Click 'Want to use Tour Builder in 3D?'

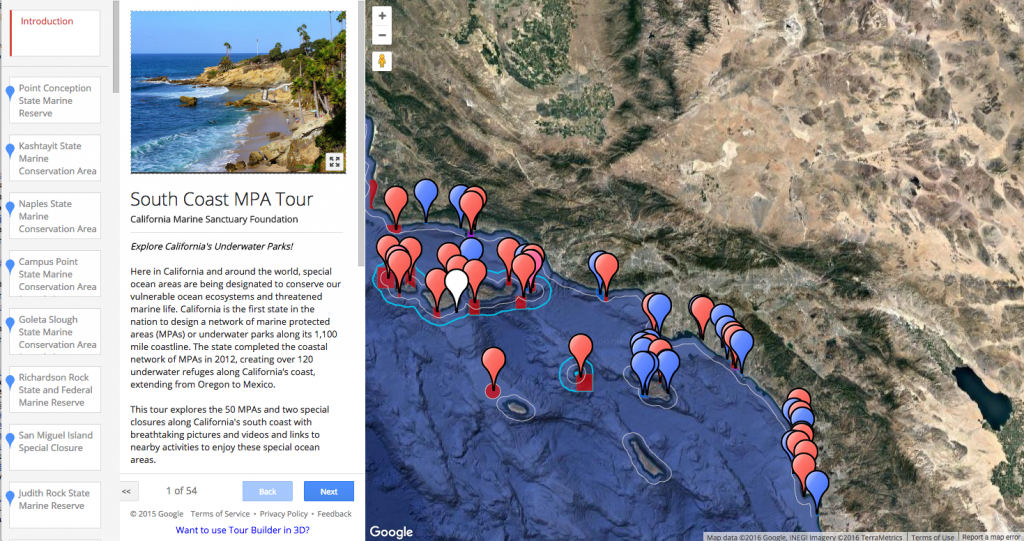tap(242, 530)
